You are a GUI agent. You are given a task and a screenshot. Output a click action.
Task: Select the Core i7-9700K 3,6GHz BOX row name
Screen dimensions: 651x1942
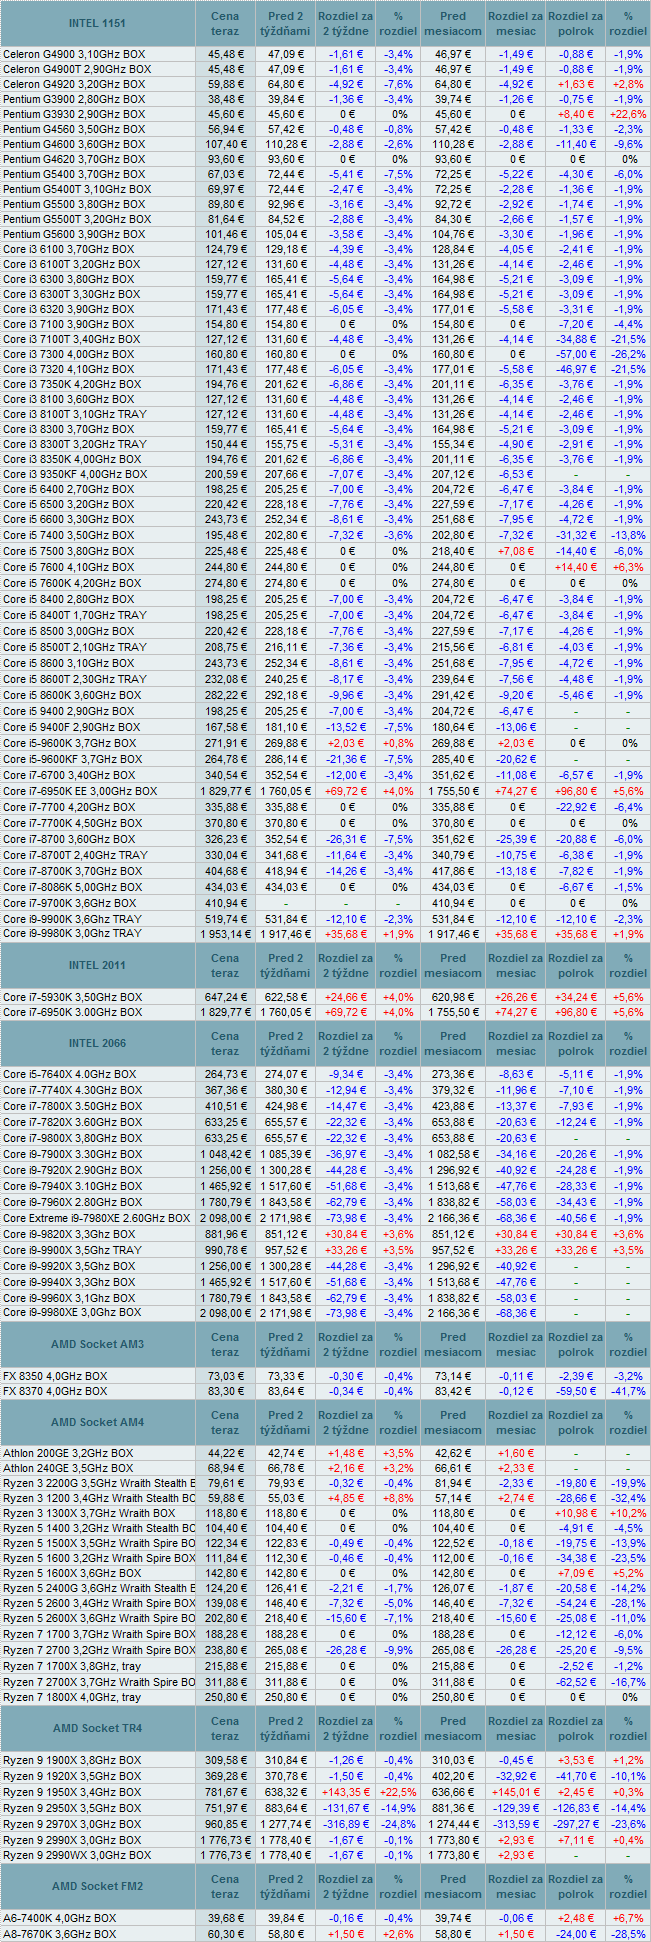[70, 903]
